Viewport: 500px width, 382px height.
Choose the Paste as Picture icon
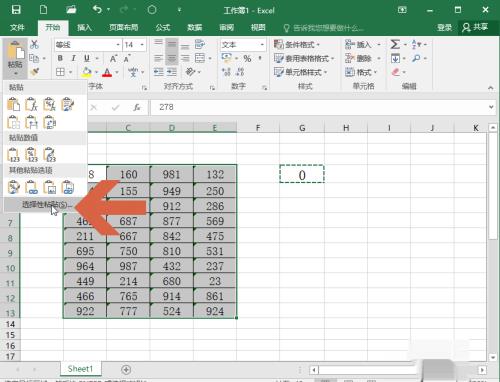(49, 187)
